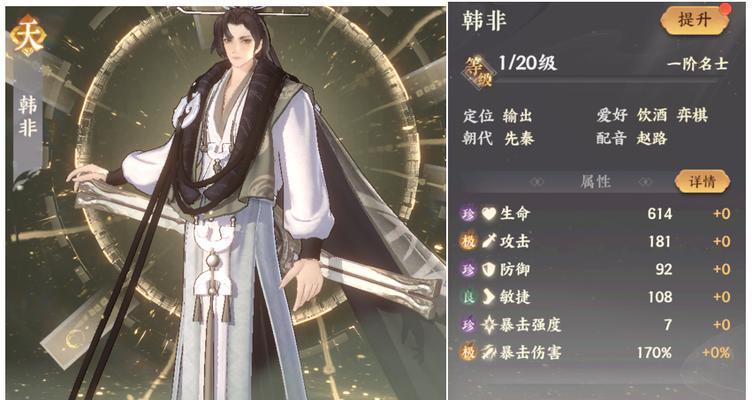This screenshot has height=400, width=752.
Task: Click the 良 grade badge for 敏捷
Action: pyautogui.click(x=469, y=297)
